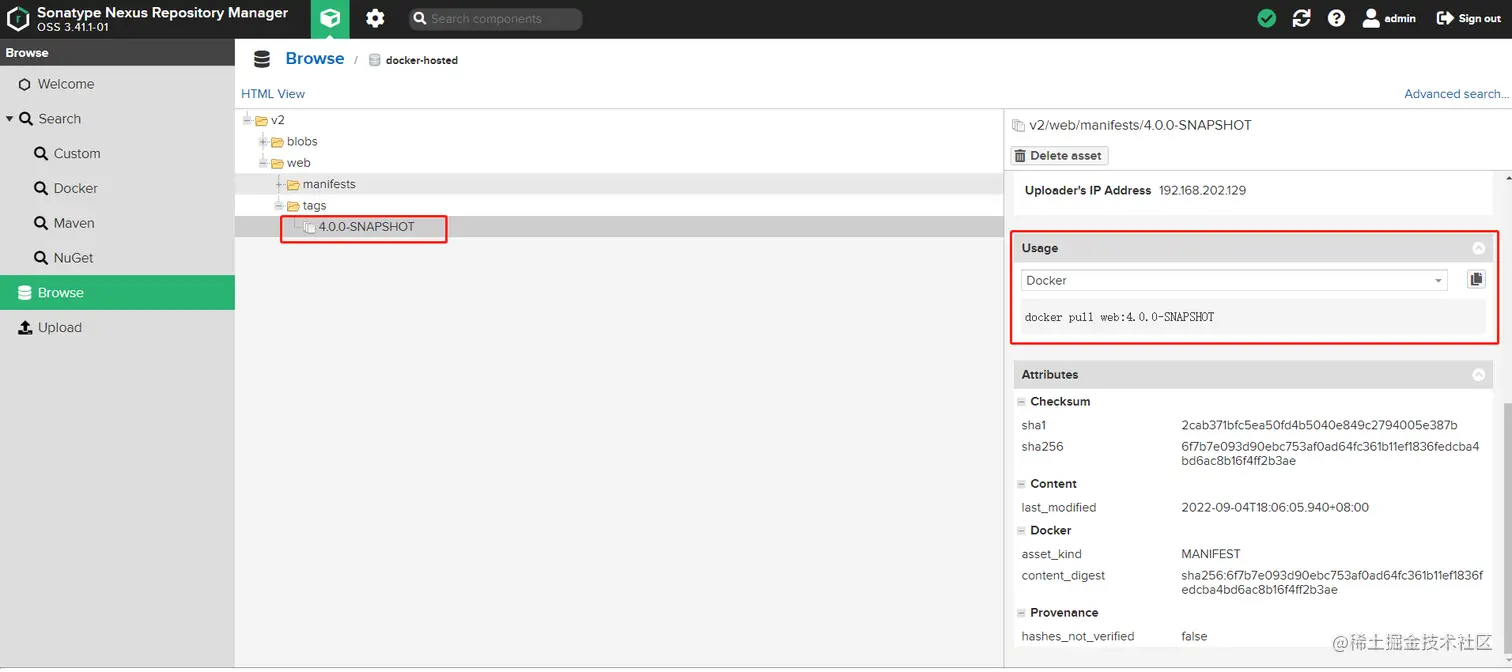Collapse the v2 folder node
Image resolution: width=1512 pixels, height=672 pixels.
point(247,120)
